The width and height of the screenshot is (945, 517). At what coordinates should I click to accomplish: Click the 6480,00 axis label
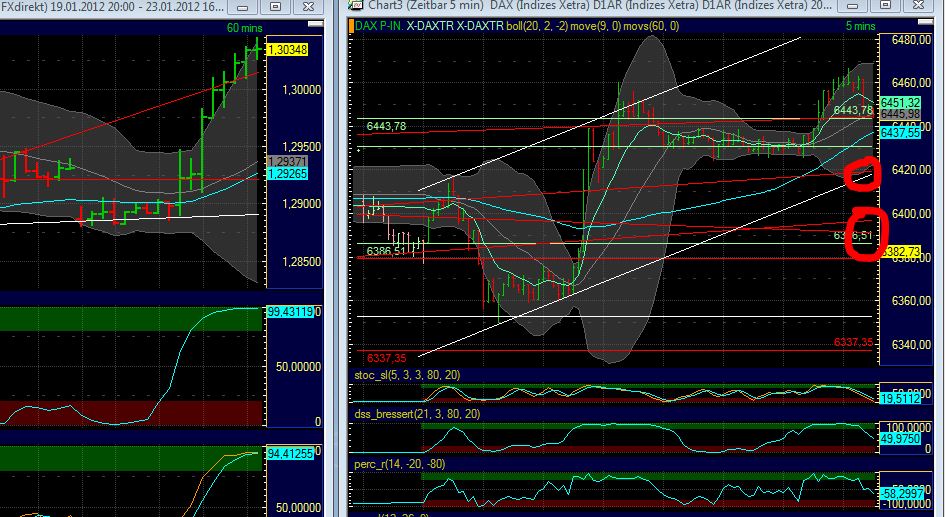tap(911, 40)
